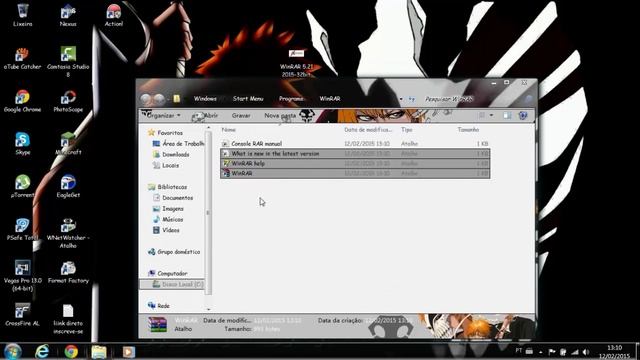Open Format Factory desktop icon
This screenshot has height=360, width=640.
click(68, 272)
